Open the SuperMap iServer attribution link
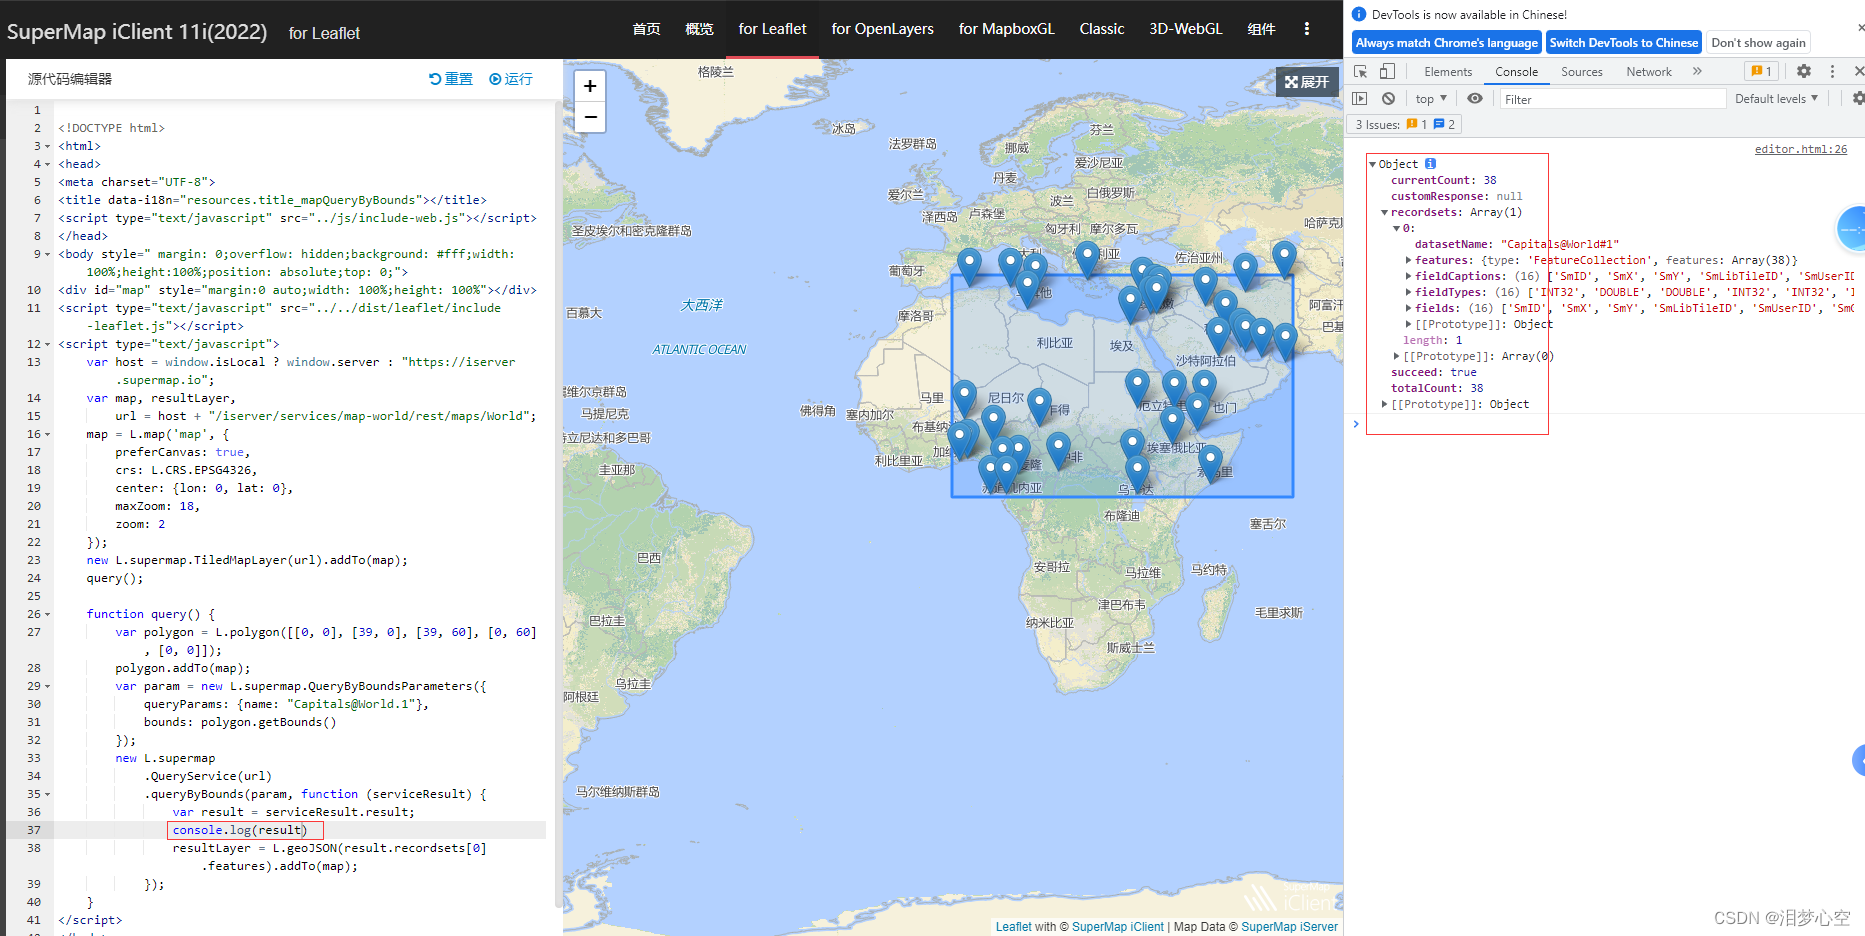The width and height of the screenshot is (1865, 936). (1289, 927)
